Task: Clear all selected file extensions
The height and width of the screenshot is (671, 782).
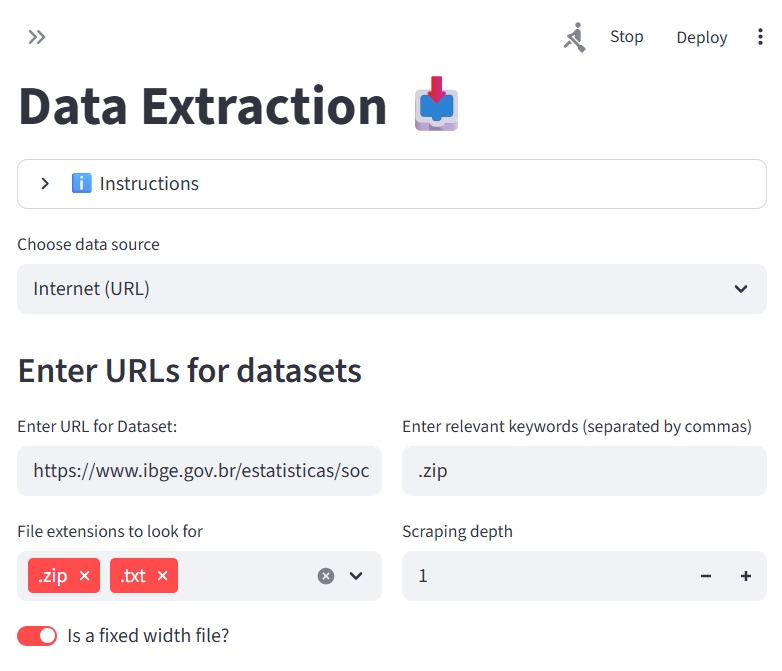Action: pos(325,576)
